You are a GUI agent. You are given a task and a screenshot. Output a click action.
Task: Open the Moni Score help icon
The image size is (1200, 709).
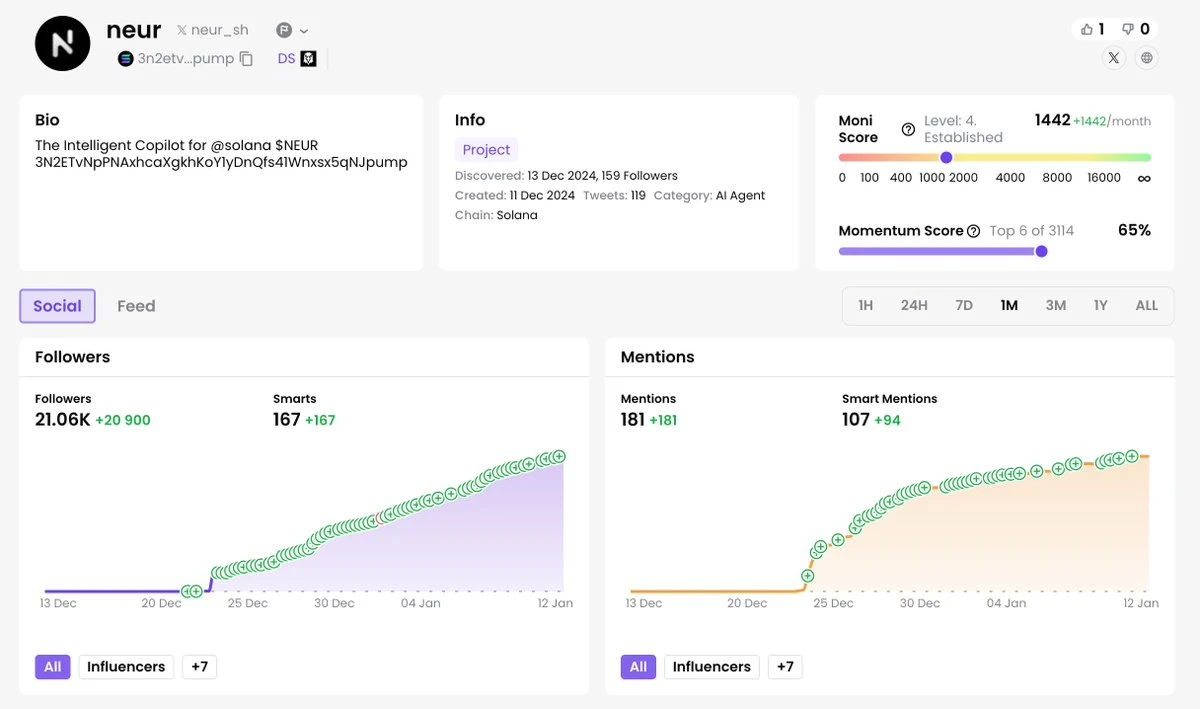[x=908, y=129]
